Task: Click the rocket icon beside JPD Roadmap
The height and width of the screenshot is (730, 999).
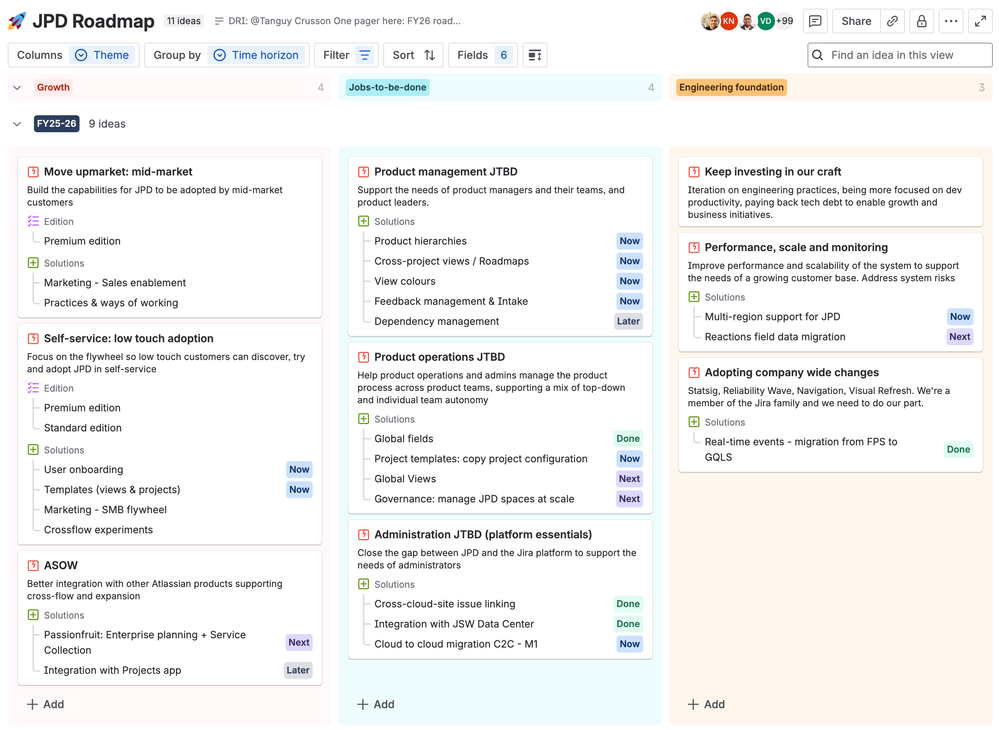Action: 17,21
